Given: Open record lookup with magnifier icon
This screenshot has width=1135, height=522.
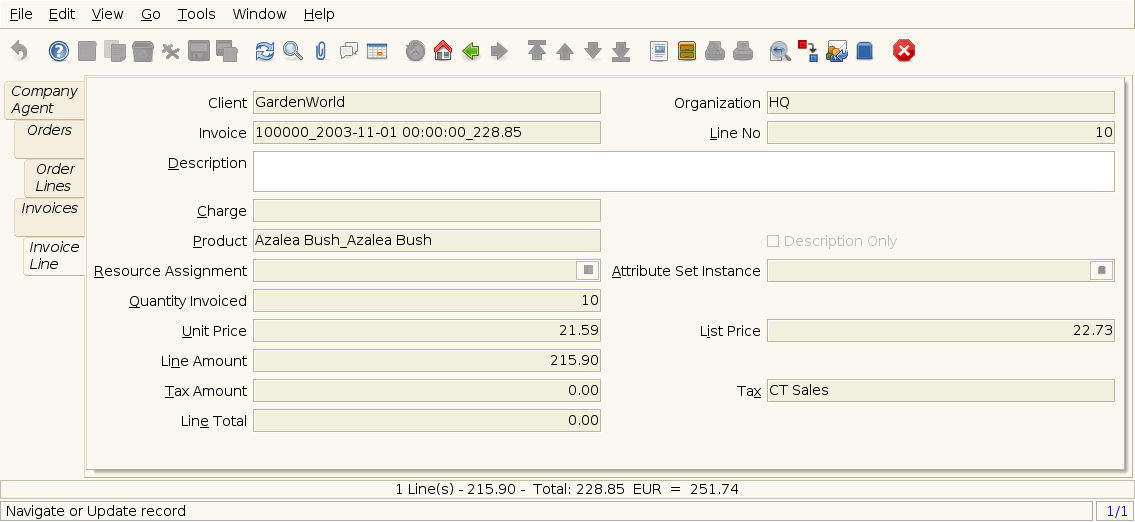Looking at the screenshot, I should (292, 51).
